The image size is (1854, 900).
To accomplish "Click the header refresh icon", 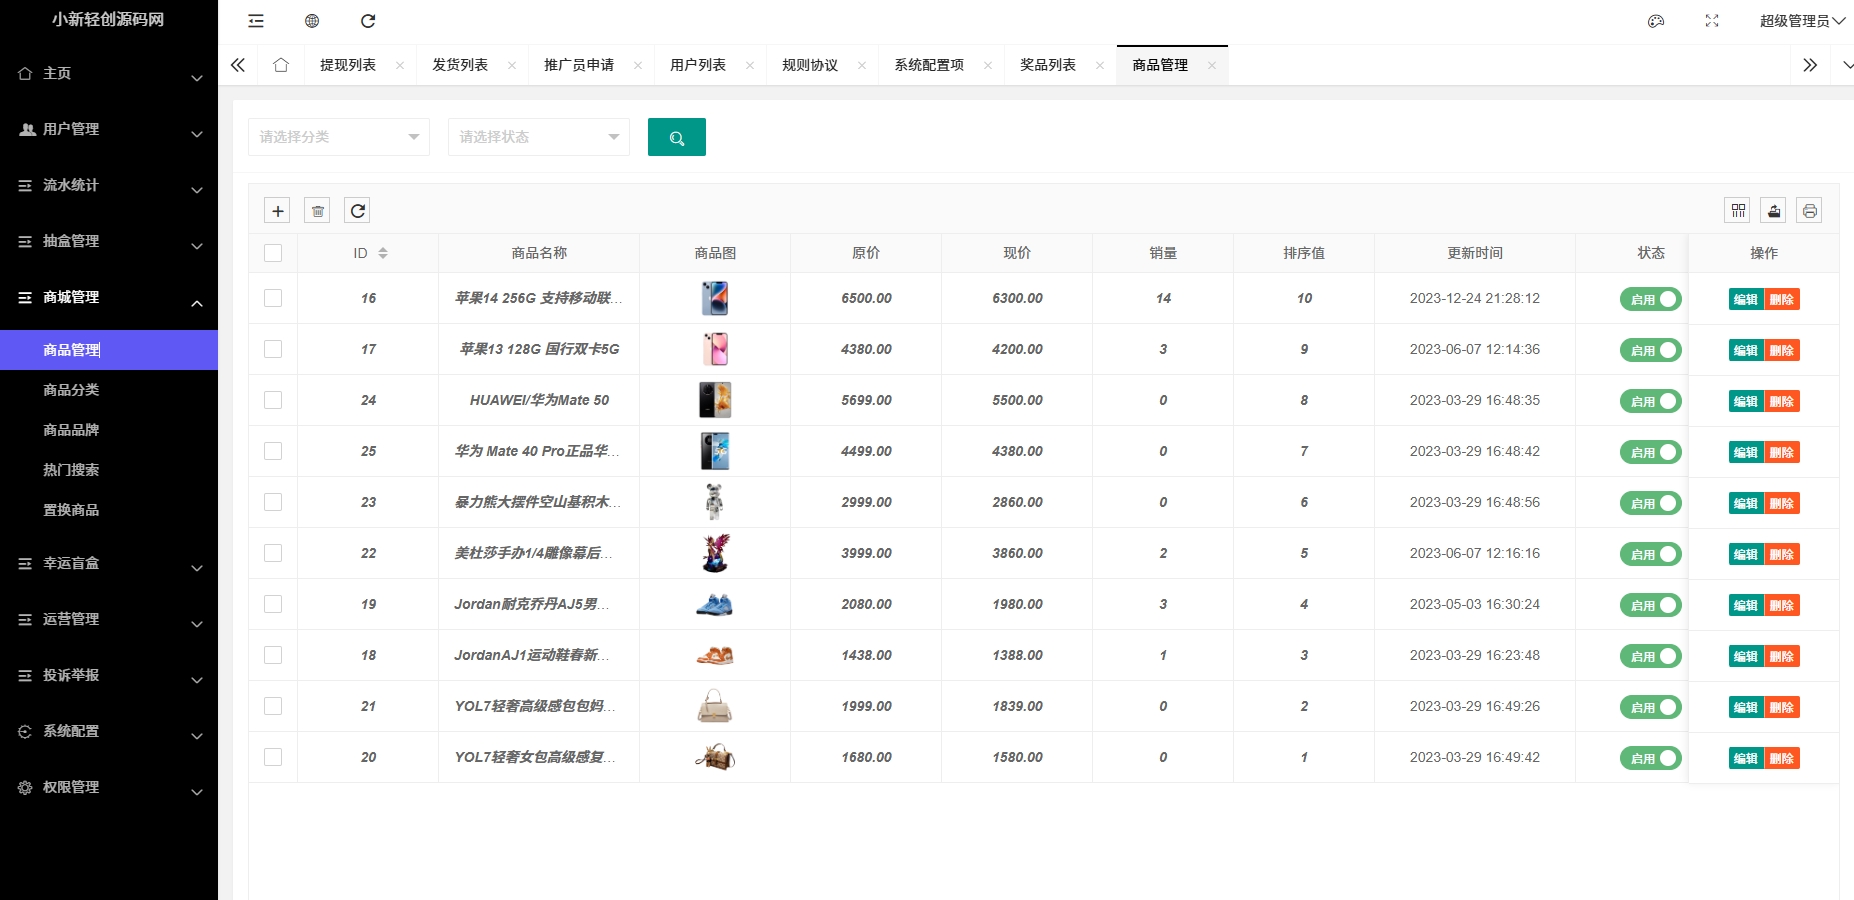I will tap(368, 21).
